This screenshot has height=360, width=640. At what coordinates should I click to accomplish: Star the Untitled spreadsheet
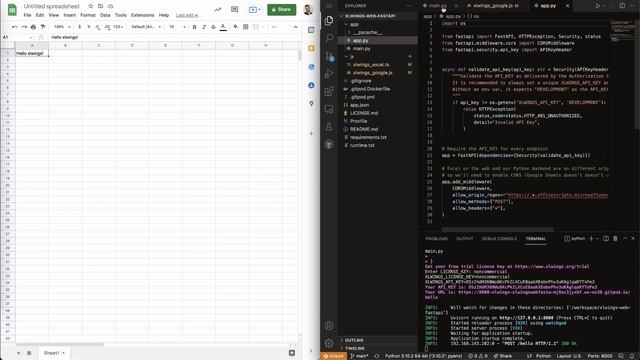coord(91,6)
